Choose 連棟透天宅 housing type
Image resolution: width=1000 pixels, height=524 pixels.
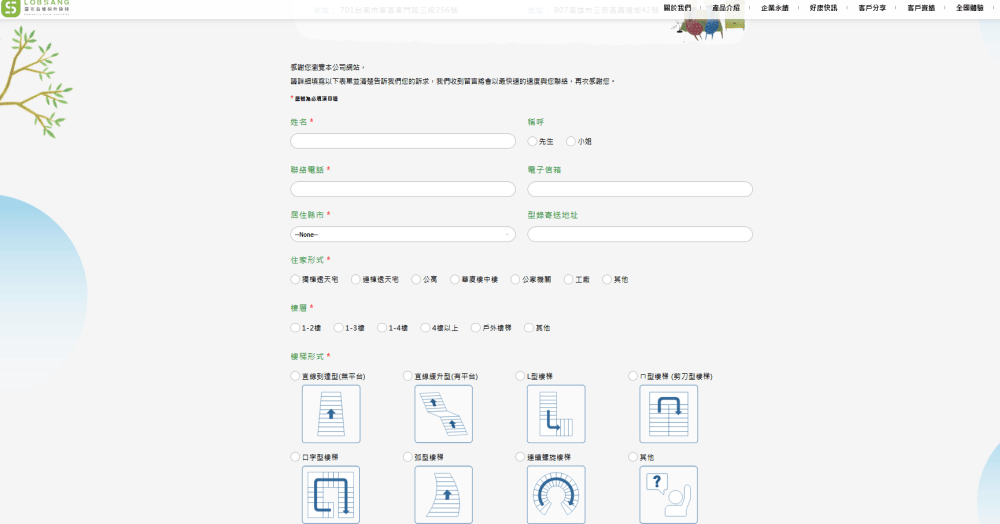355,279
